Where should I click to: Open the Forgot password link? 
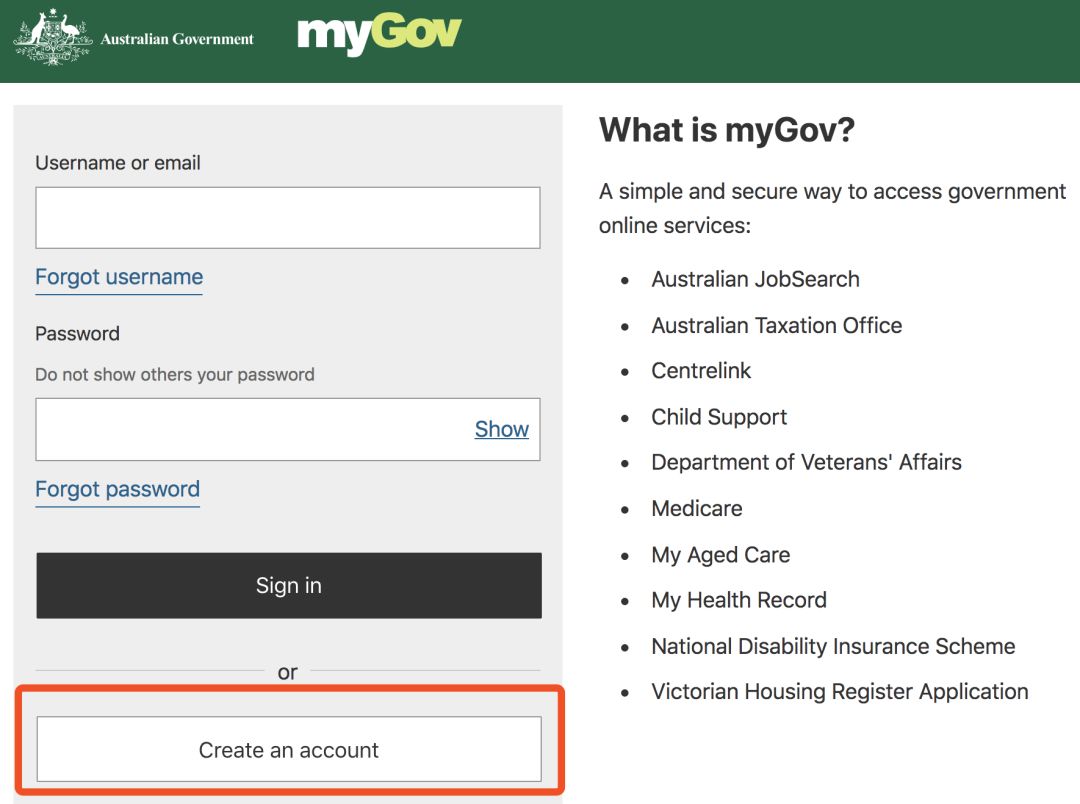point(117,489)
